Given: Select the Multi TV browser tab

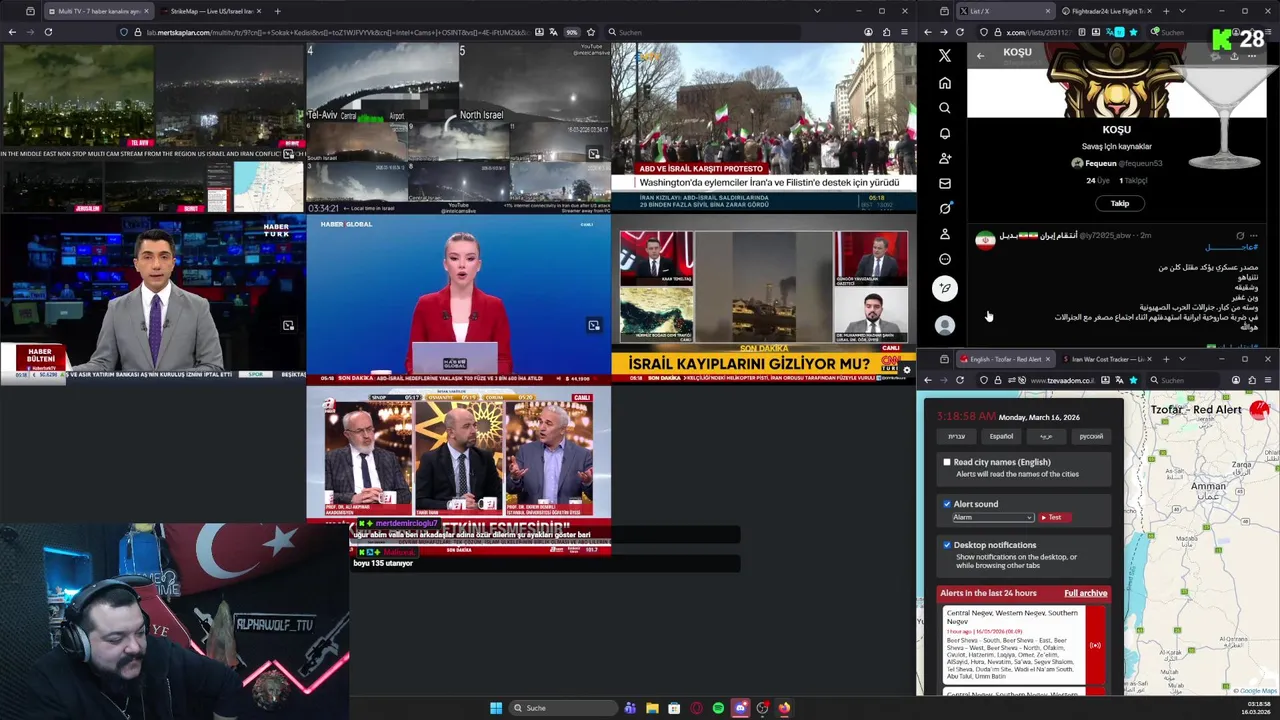Looking at the screenshot, I should click(x=97, y=11).
